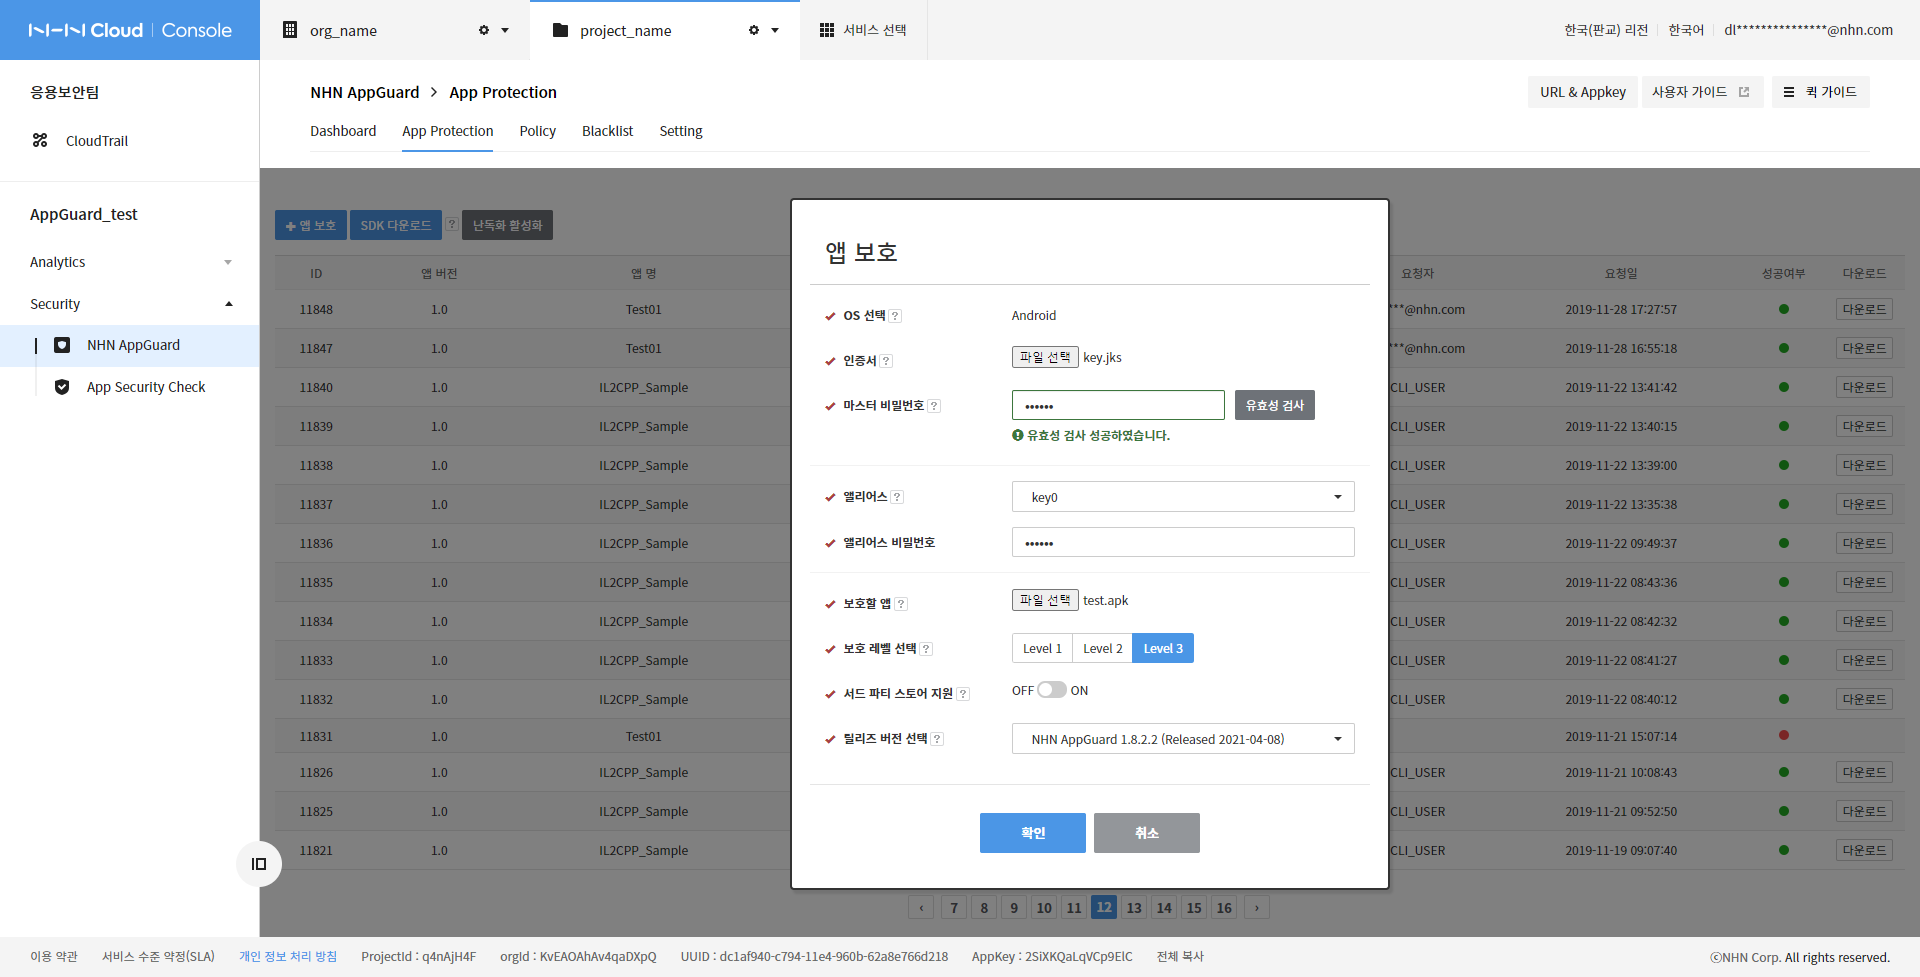Switch to the Blacklist tab
The image size is (1920, 977).
pos(608,131)
